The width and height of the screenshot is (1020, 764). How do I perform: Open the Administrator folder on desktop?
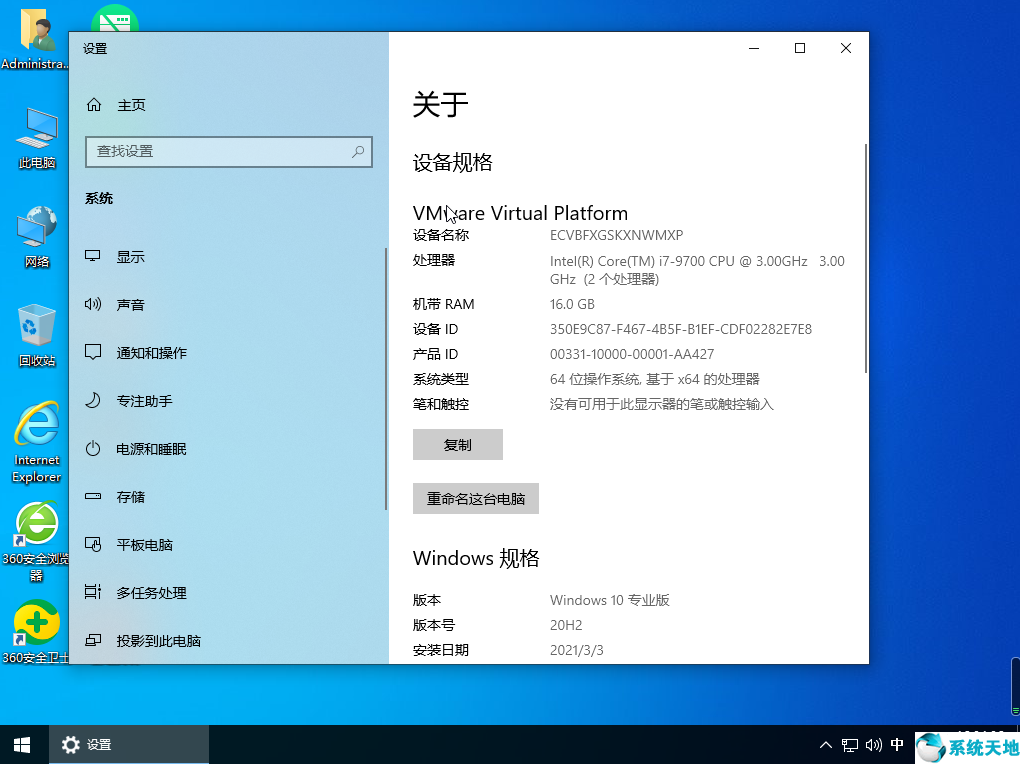coord(34,38)
